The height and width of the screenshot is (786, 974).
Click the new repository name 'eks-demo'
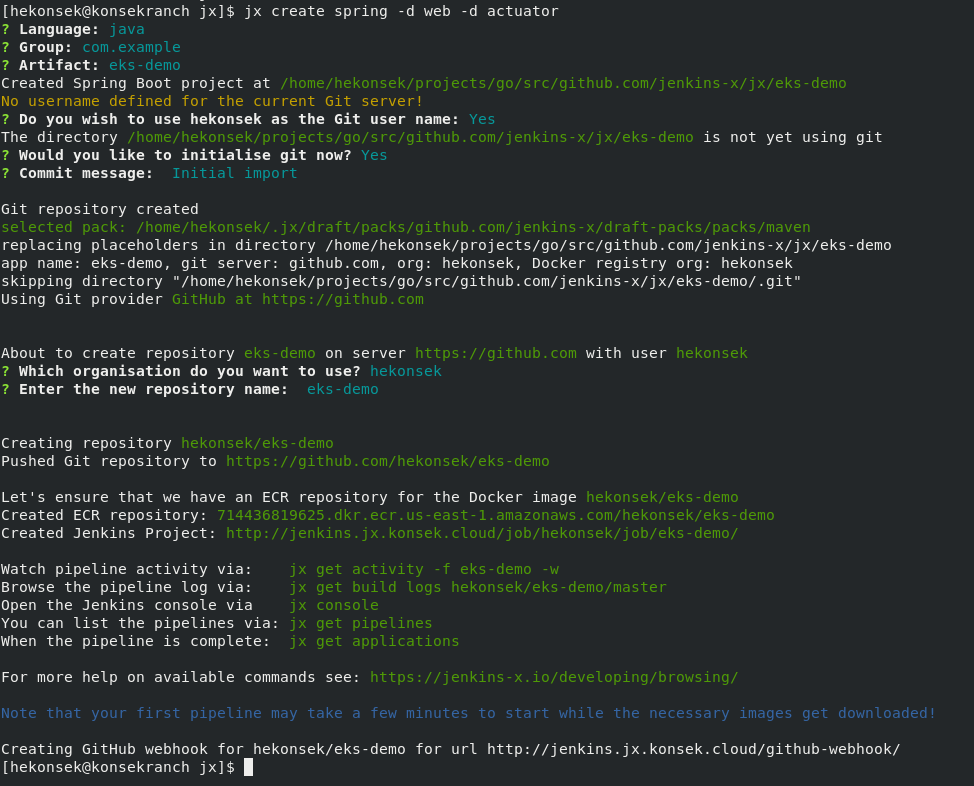click(x=343, y=390)
